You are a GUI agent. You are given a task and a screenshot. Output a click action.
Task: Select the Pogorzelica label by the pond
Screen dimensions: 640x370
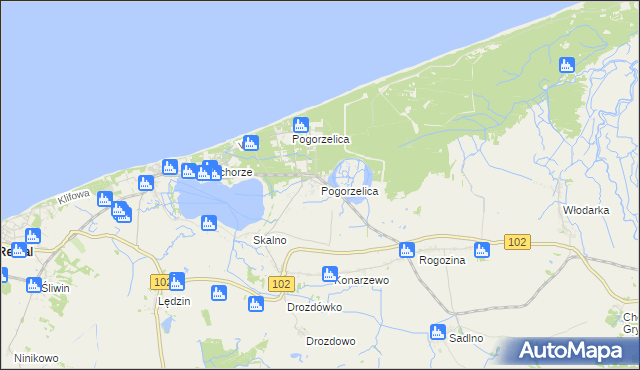tap(350, 191)
